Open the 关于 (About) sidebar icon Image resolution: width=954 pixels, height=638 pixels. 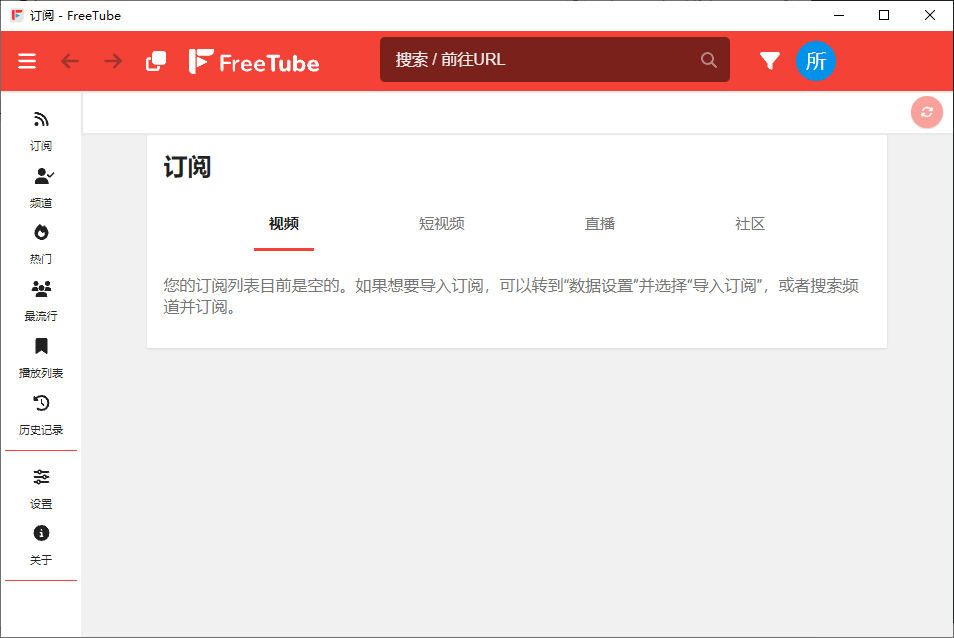(x=41, y=545)
